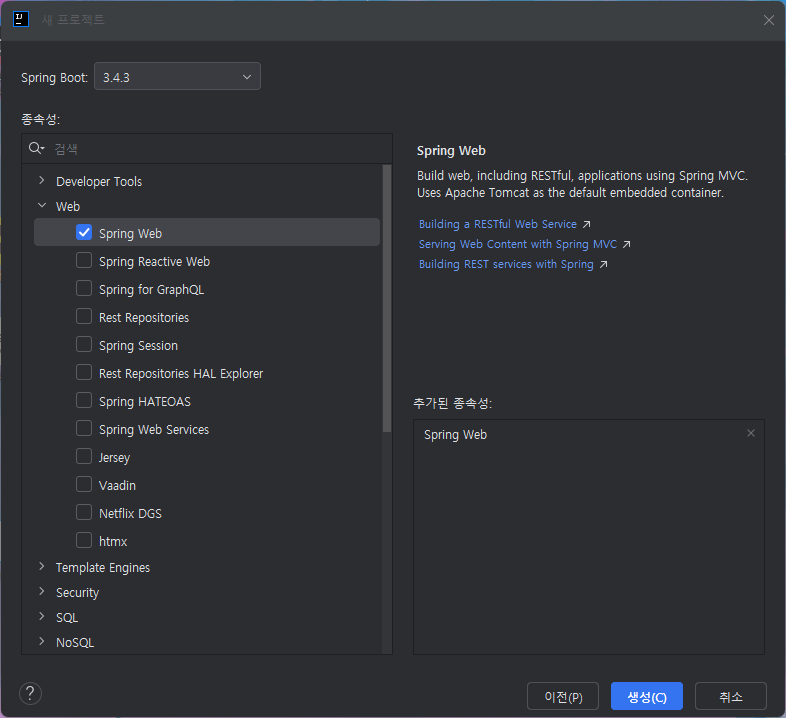The height and width of the screenshot is (718, 786).
Task: Remove Spring Web from added dependencies
Action: [750, 433]
